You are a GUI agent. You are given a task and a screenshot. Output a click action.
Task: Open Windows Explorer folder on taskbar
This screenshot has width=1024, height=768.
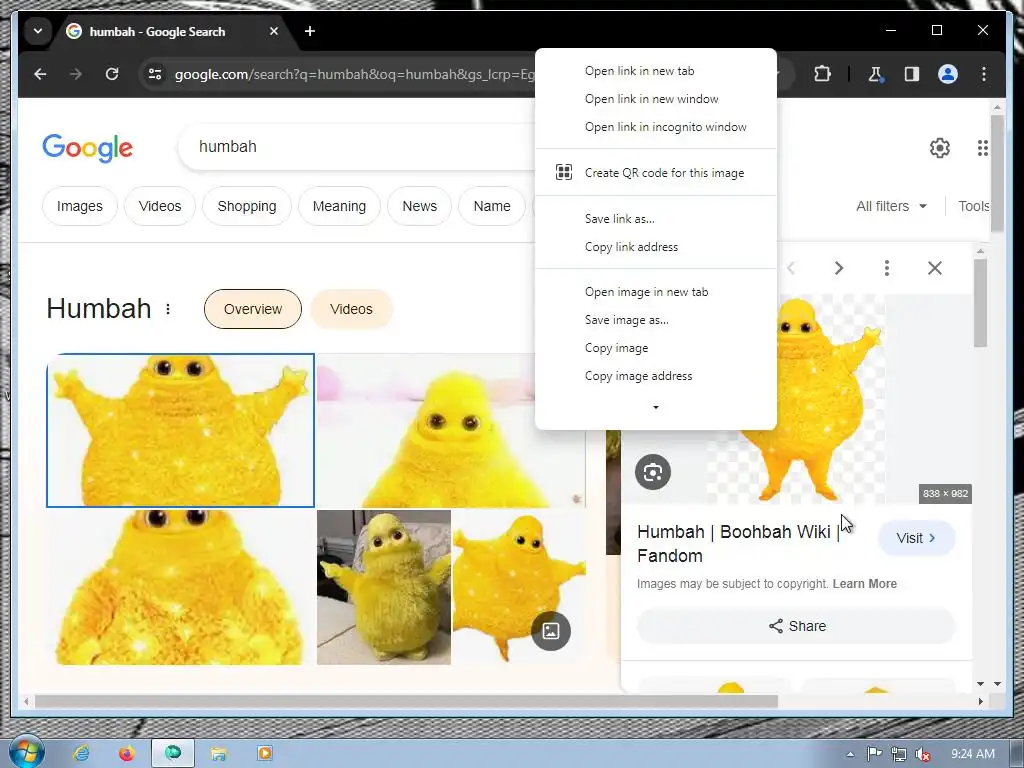point(219,754)
